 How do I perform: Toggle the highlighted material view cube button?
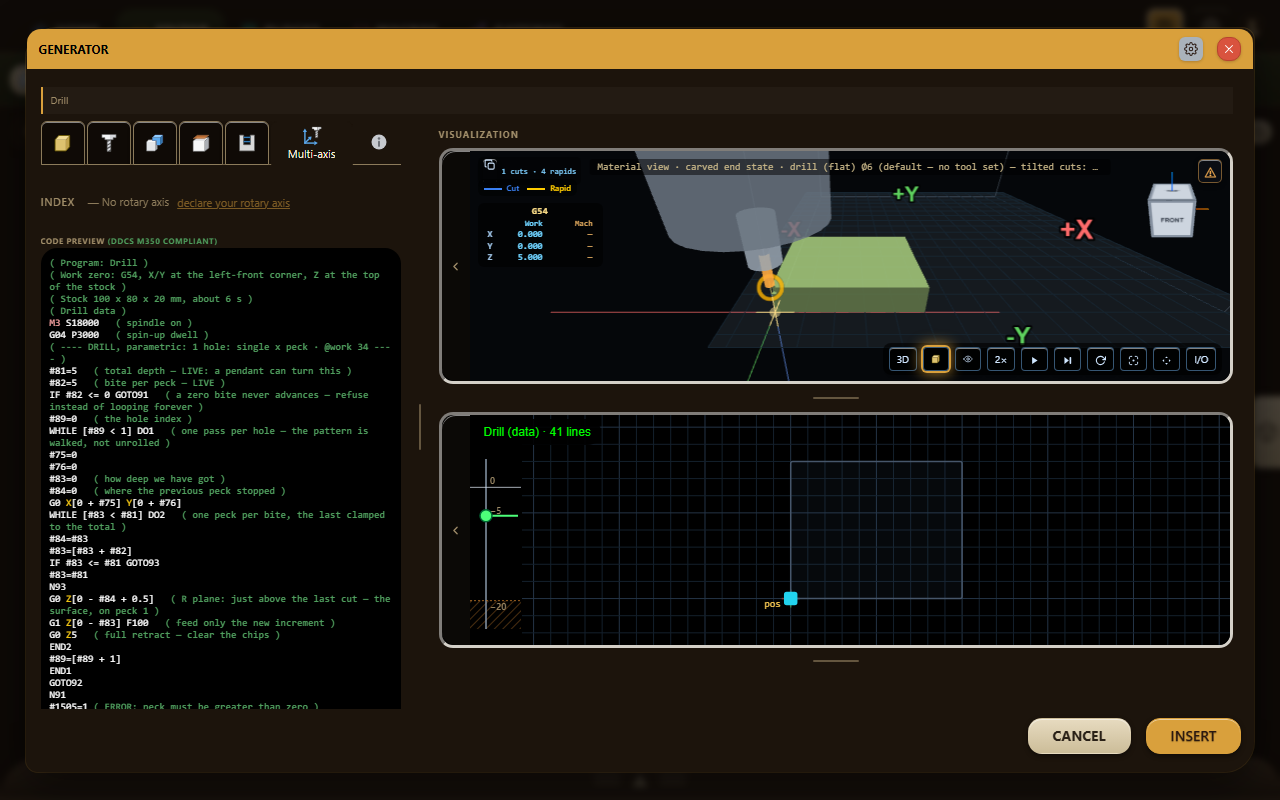[936, 359]
